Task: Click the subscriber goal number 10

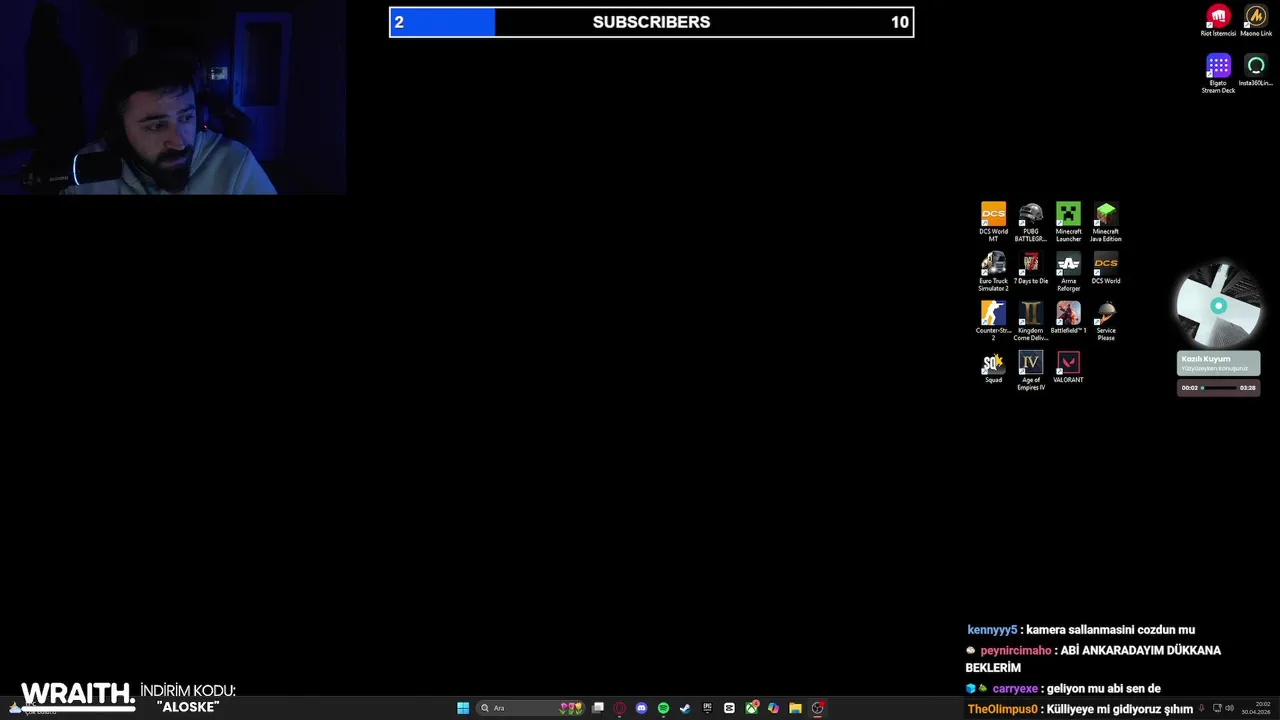Action: pos(900,22)
